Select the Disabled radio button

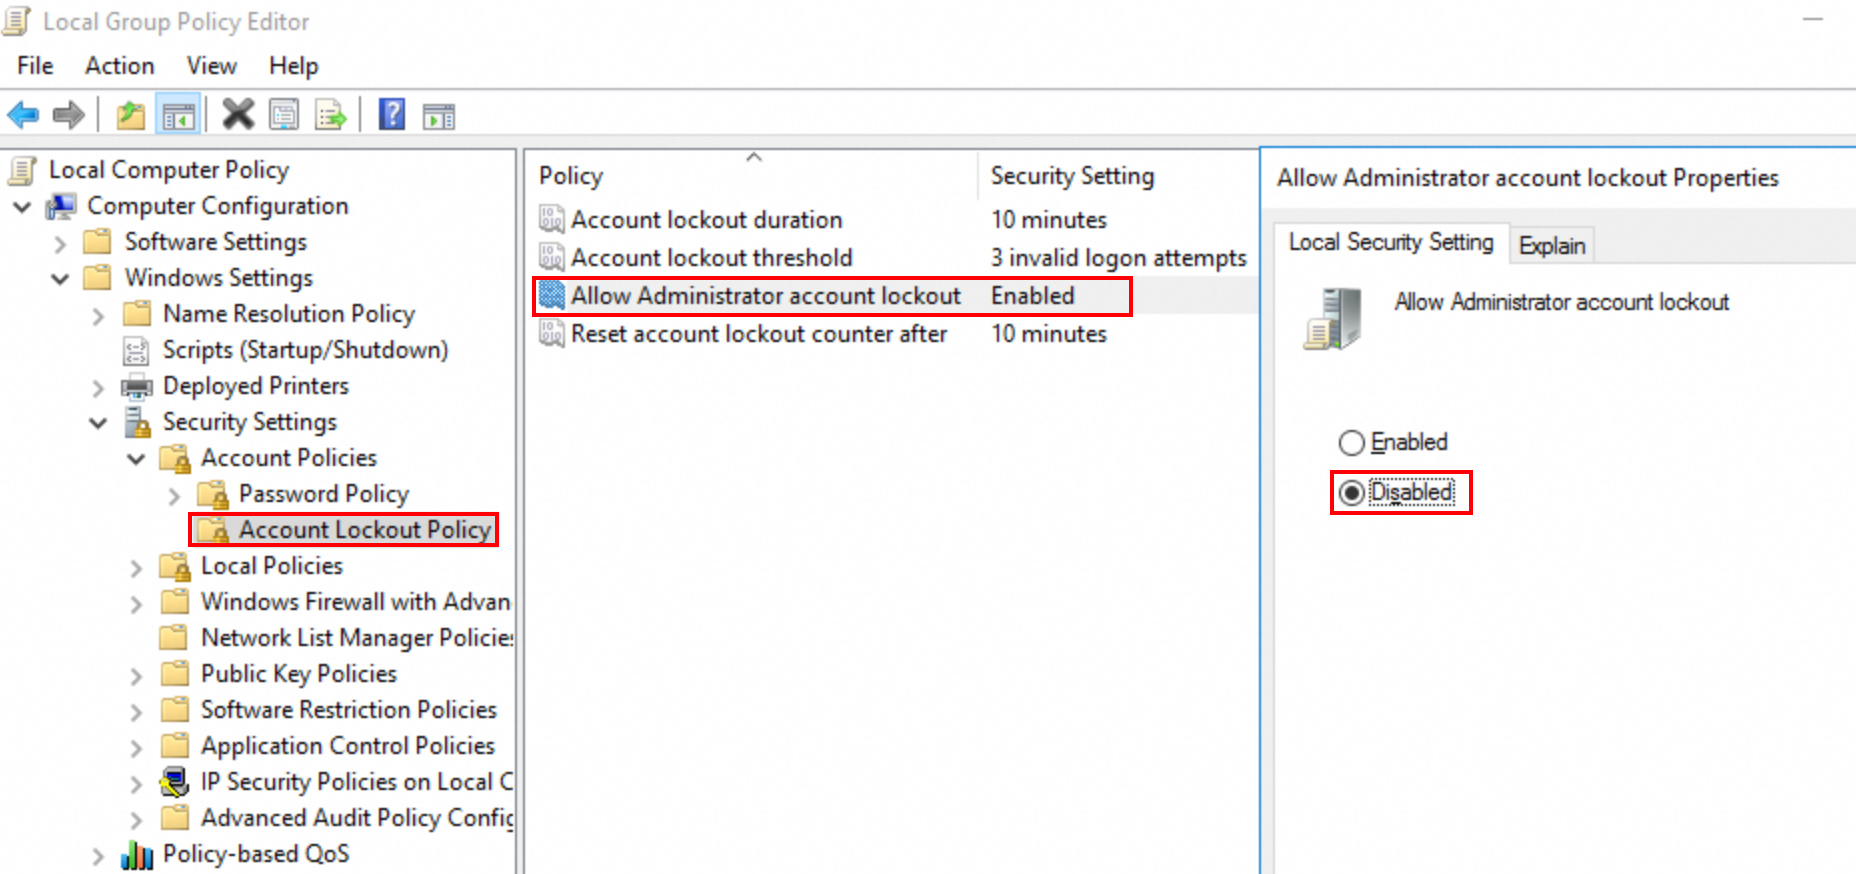tap(1351, 493)
